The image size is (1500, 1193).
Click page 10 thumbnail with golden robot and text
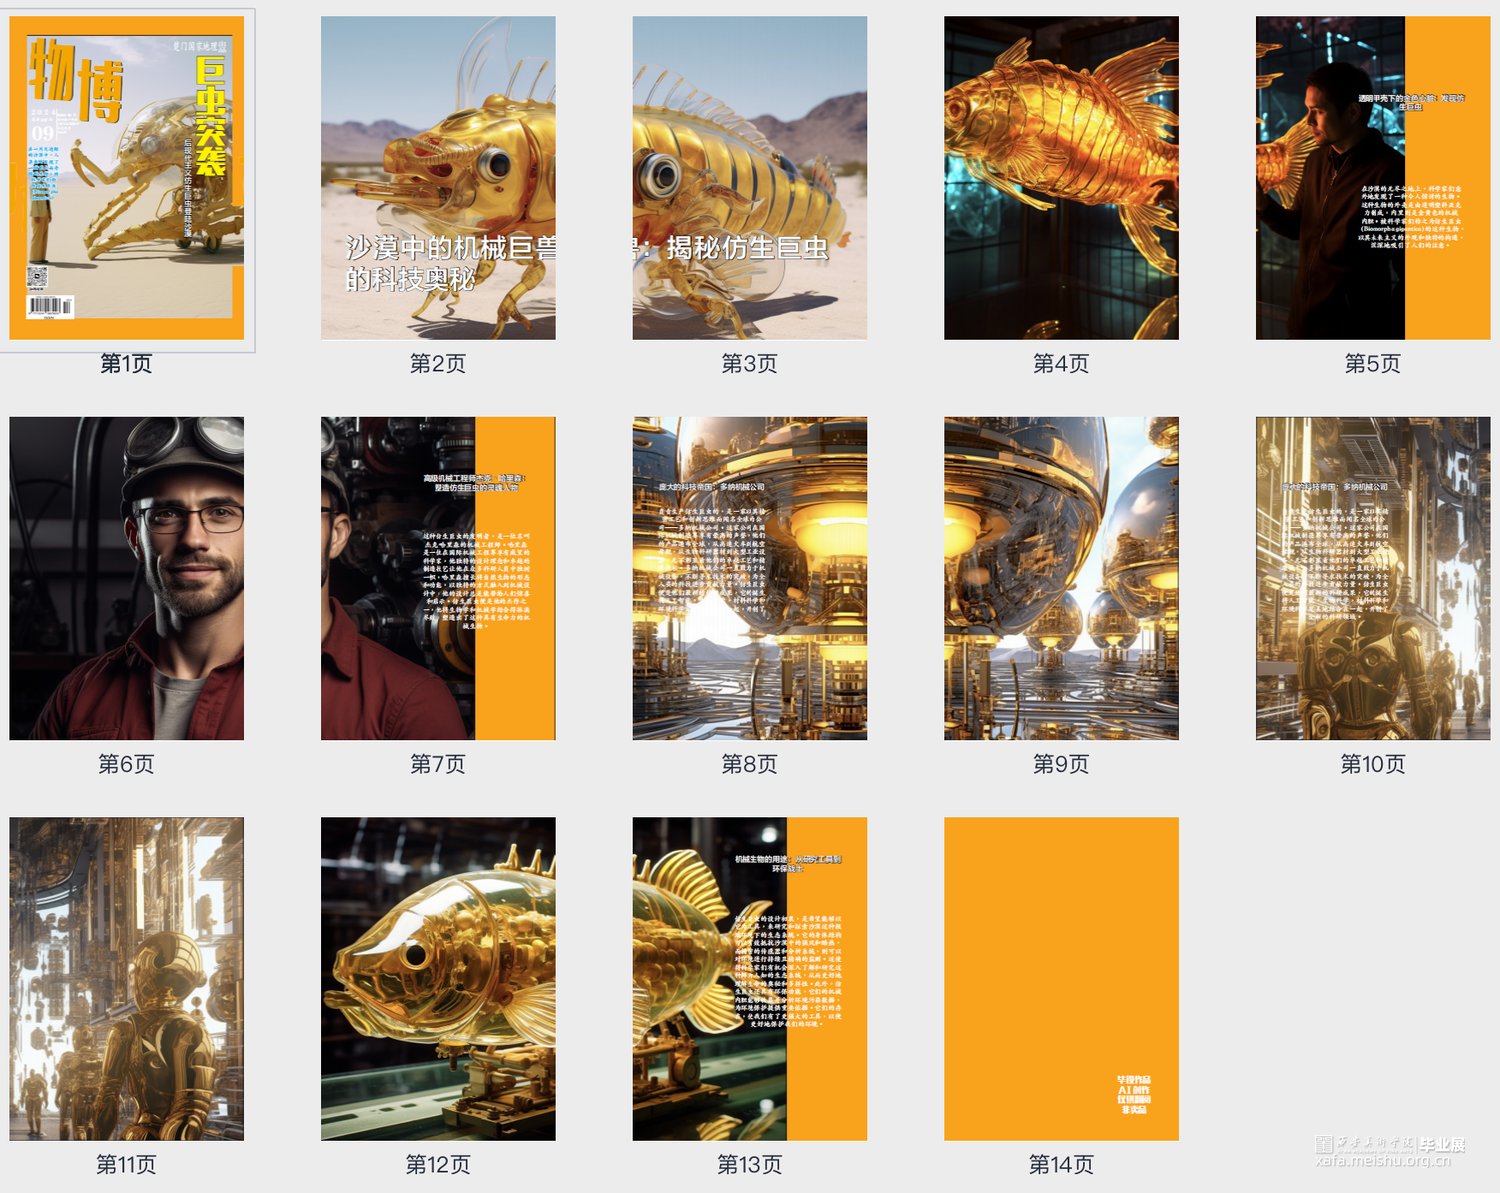pos(1372,578)
